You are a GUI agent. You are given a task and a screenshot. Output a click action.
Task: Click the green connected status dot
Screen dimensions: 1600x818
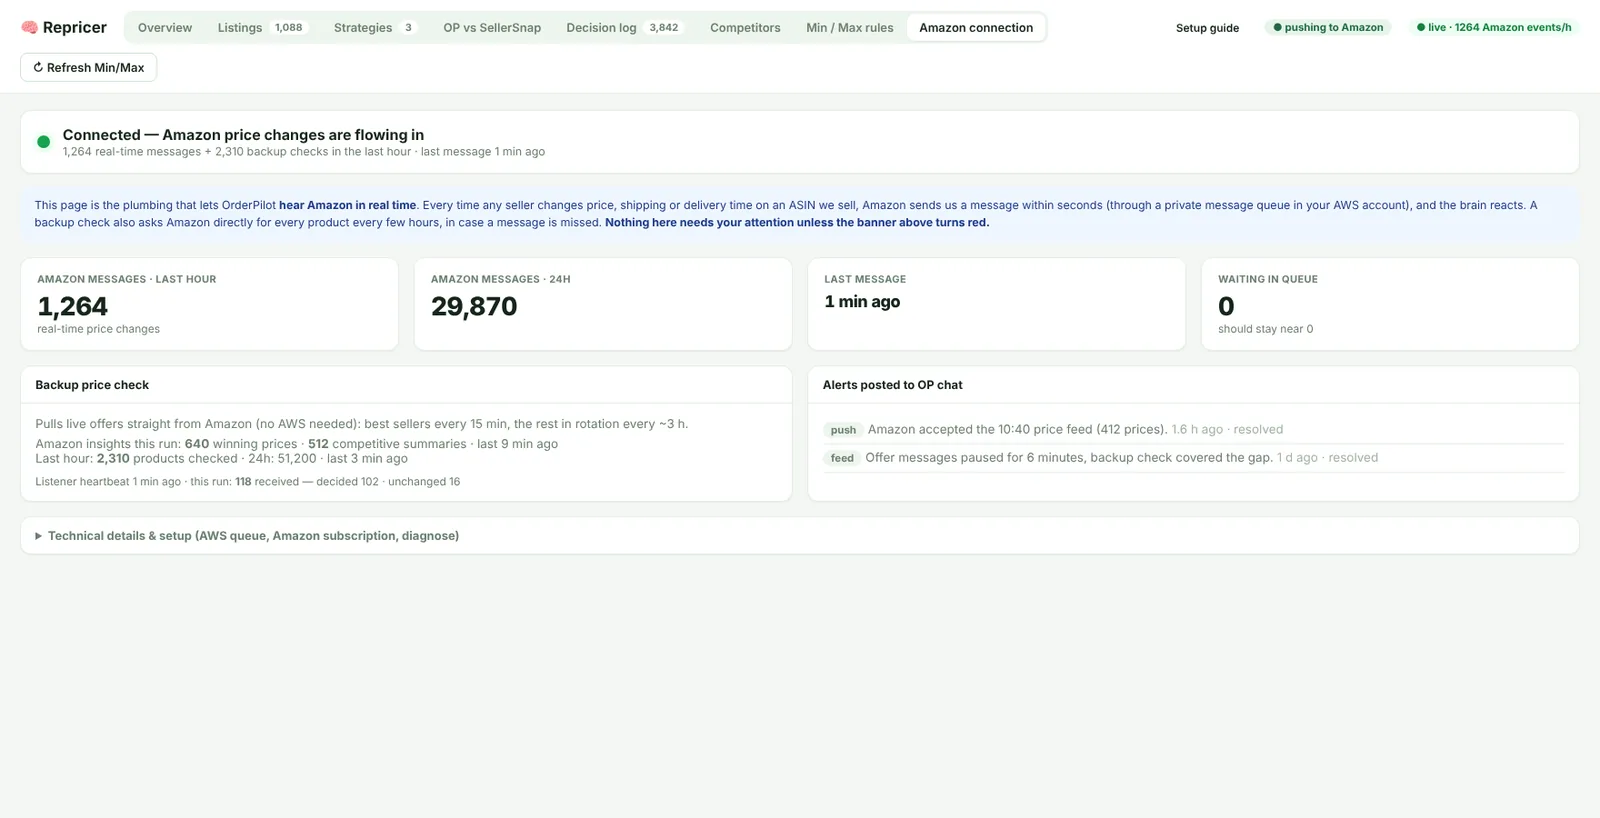43,142
